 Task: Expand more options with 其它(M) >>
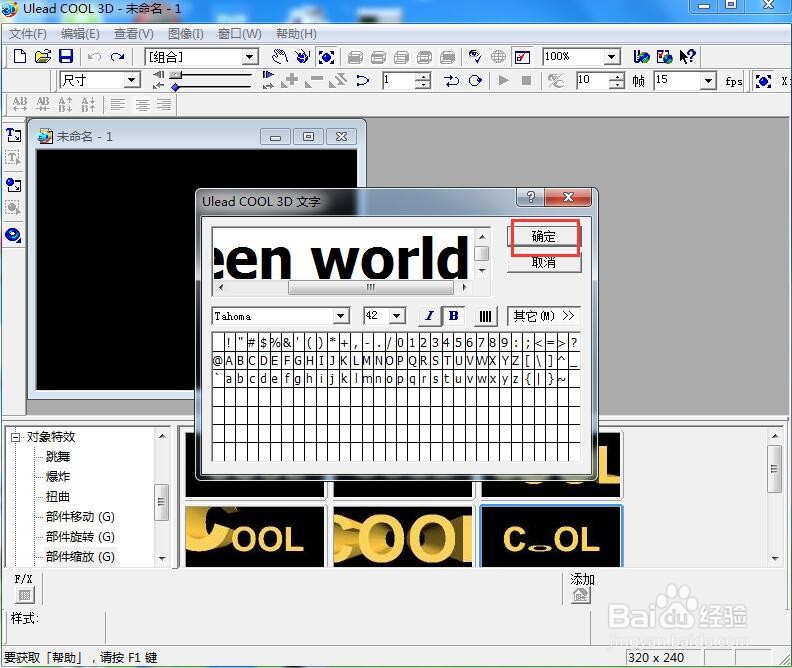click(543, 316)
